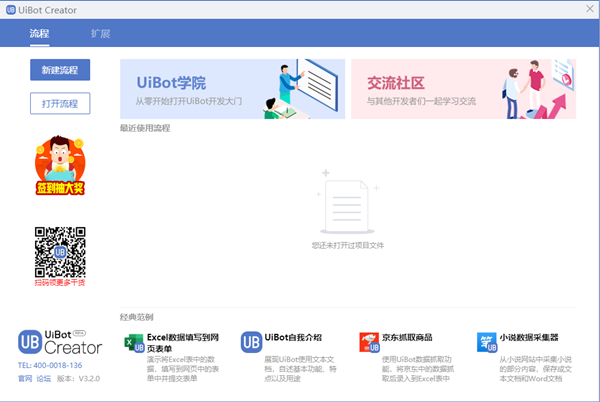This screenshot has height=402, width=600.
Task: Click the 版本: V3.2.0 label
Action: [78, 378]
